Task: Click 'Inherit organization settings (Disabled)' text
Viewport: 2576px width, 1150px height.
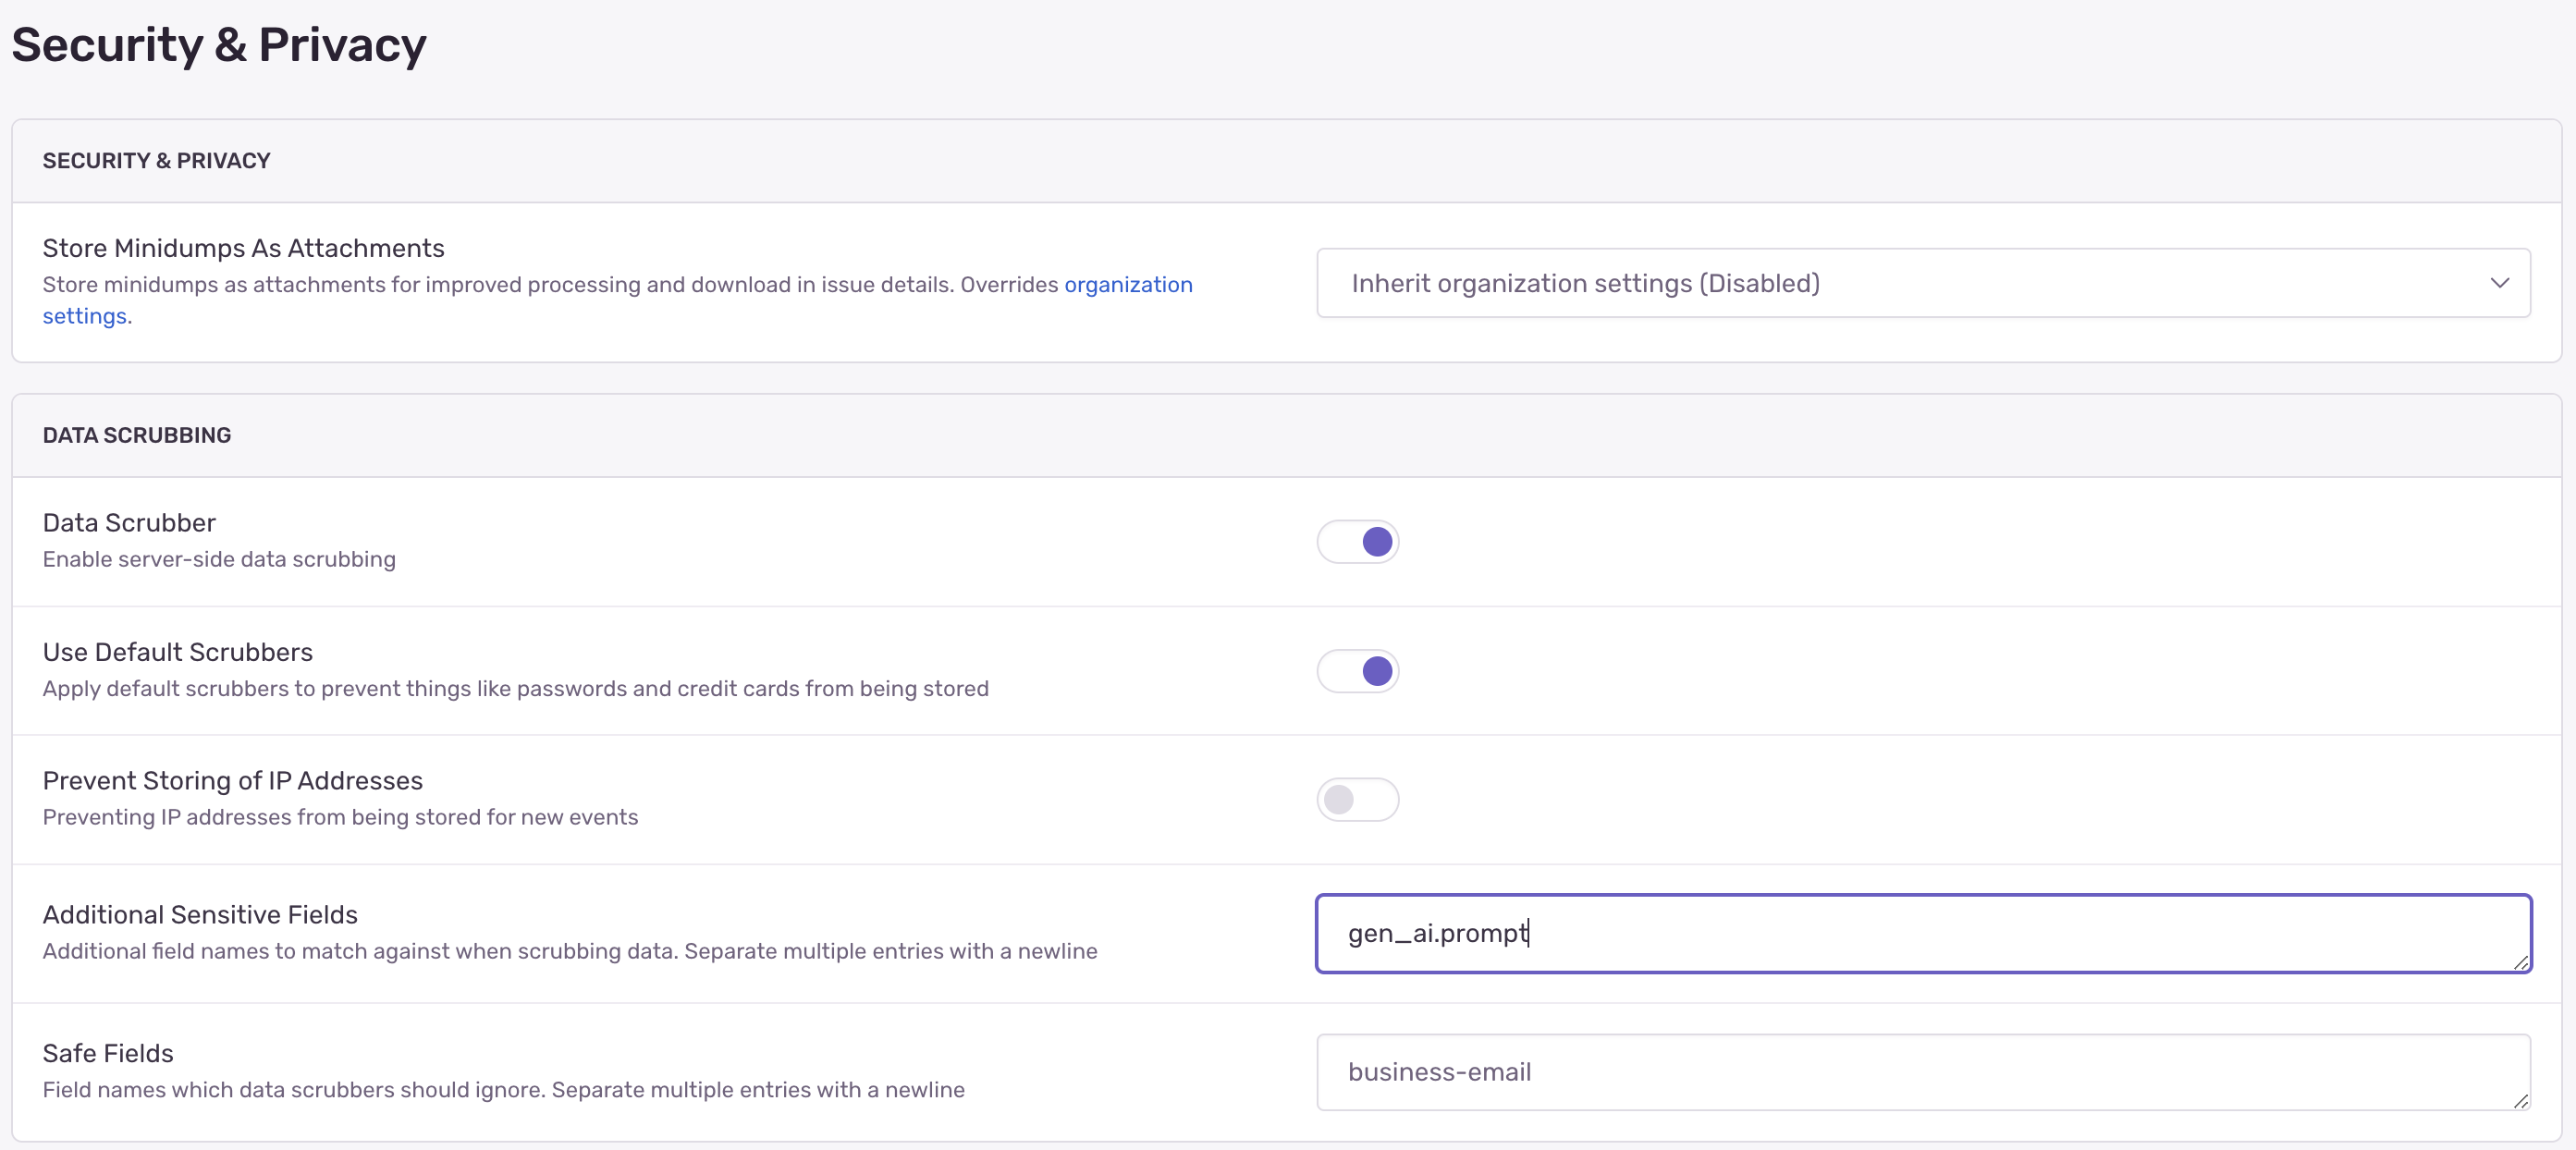Action: point(1585,283)
